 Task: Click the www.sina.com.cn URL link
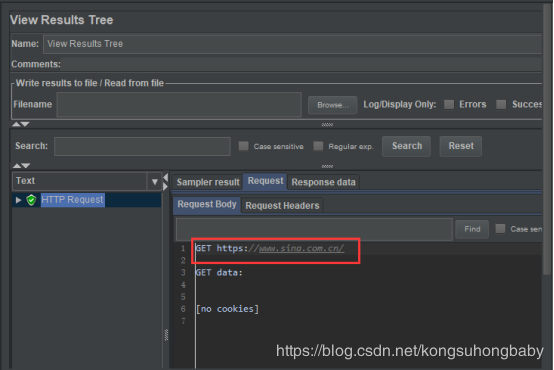click(x=301, y=248)
